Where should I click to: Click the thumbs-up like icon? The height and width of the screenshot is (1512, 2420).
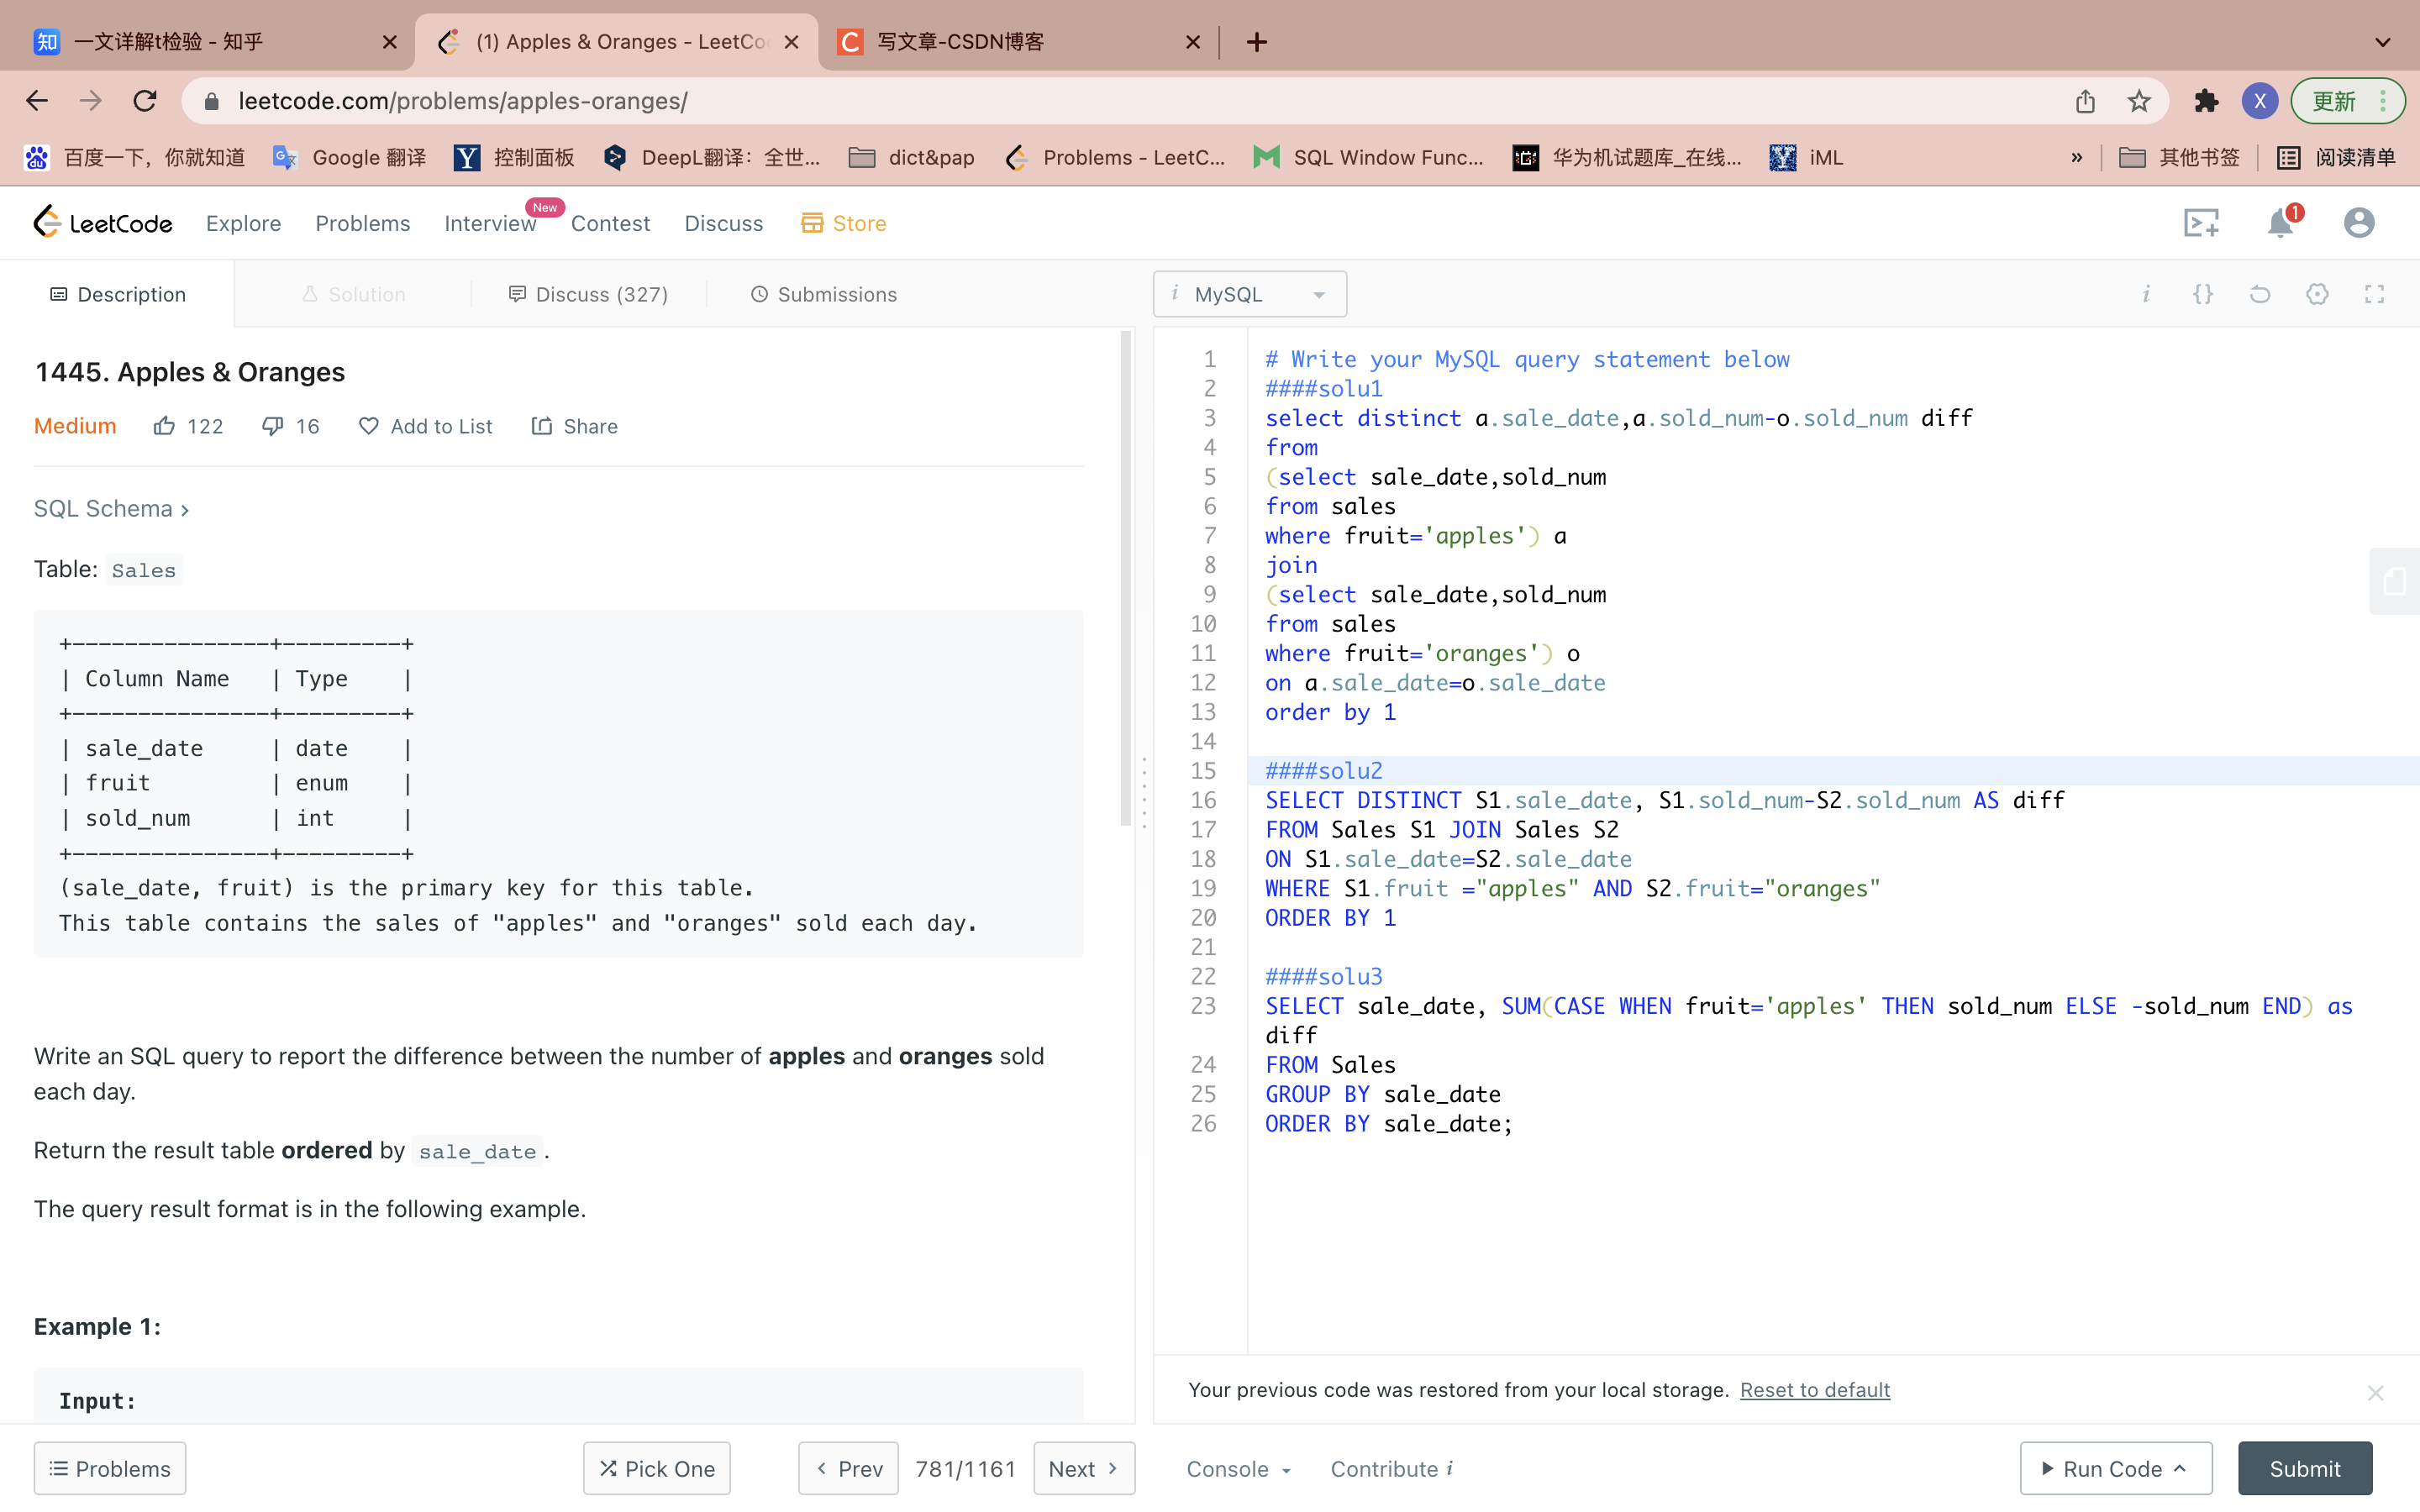point(164,426)
